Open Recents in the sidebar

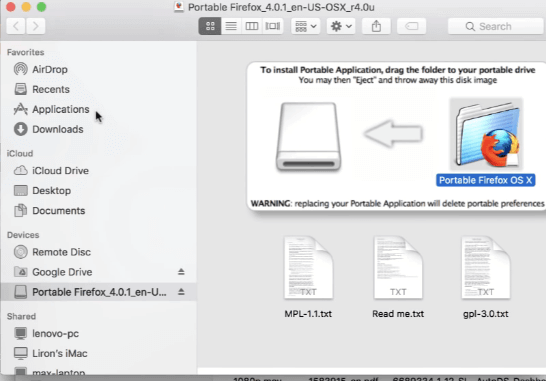tap(98, 90)
